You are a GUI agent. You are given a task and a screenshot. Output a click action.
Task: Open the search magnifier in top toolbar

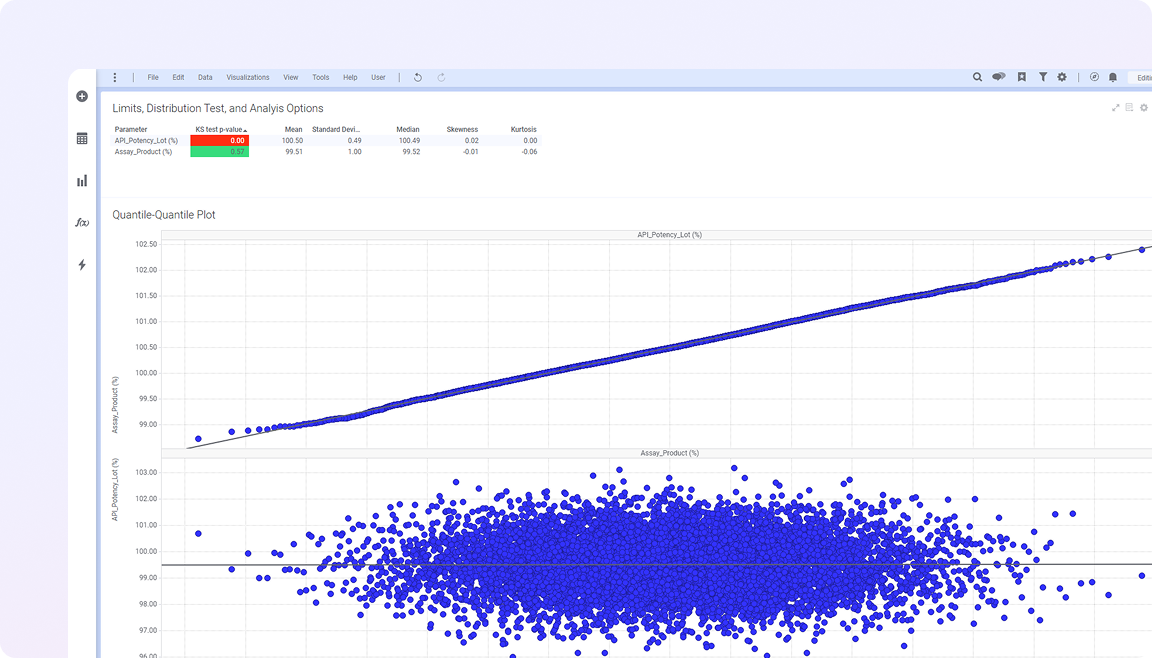978,77
